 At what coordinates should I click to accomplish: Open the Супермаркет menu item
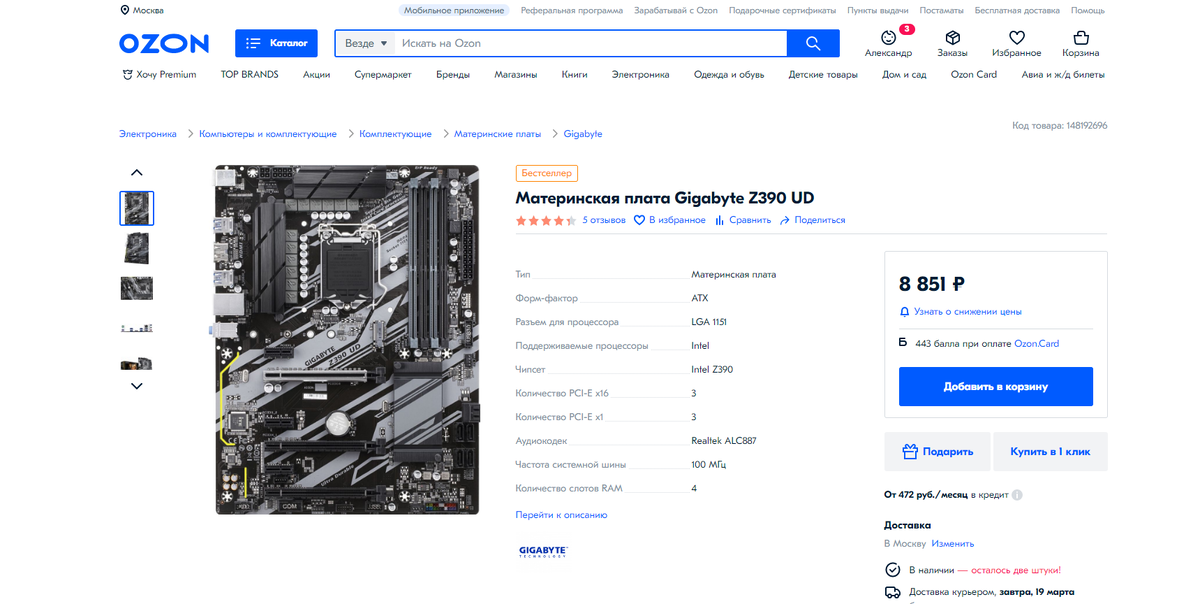pyautogui.click(x=383, y=75)
